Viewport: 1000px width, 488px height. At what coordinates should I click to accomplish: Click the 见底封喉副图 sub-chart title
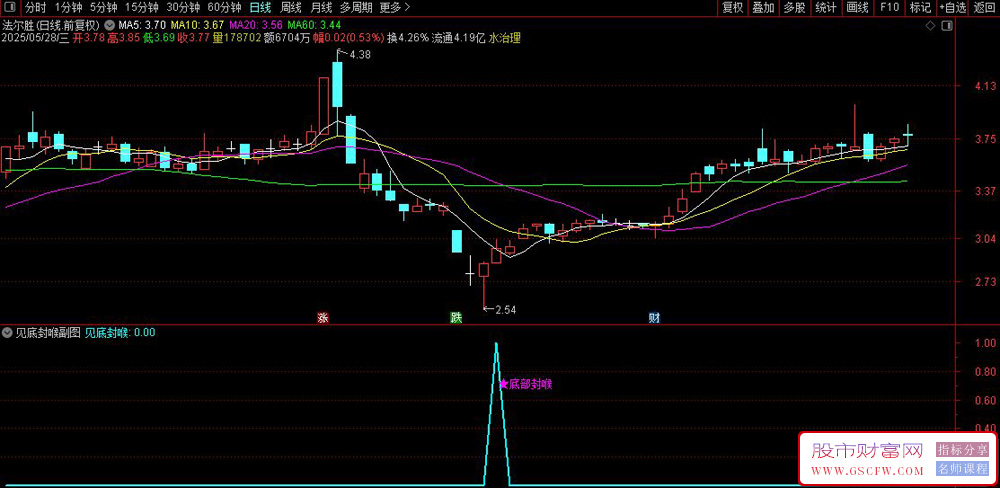click(x=48, y=332)
